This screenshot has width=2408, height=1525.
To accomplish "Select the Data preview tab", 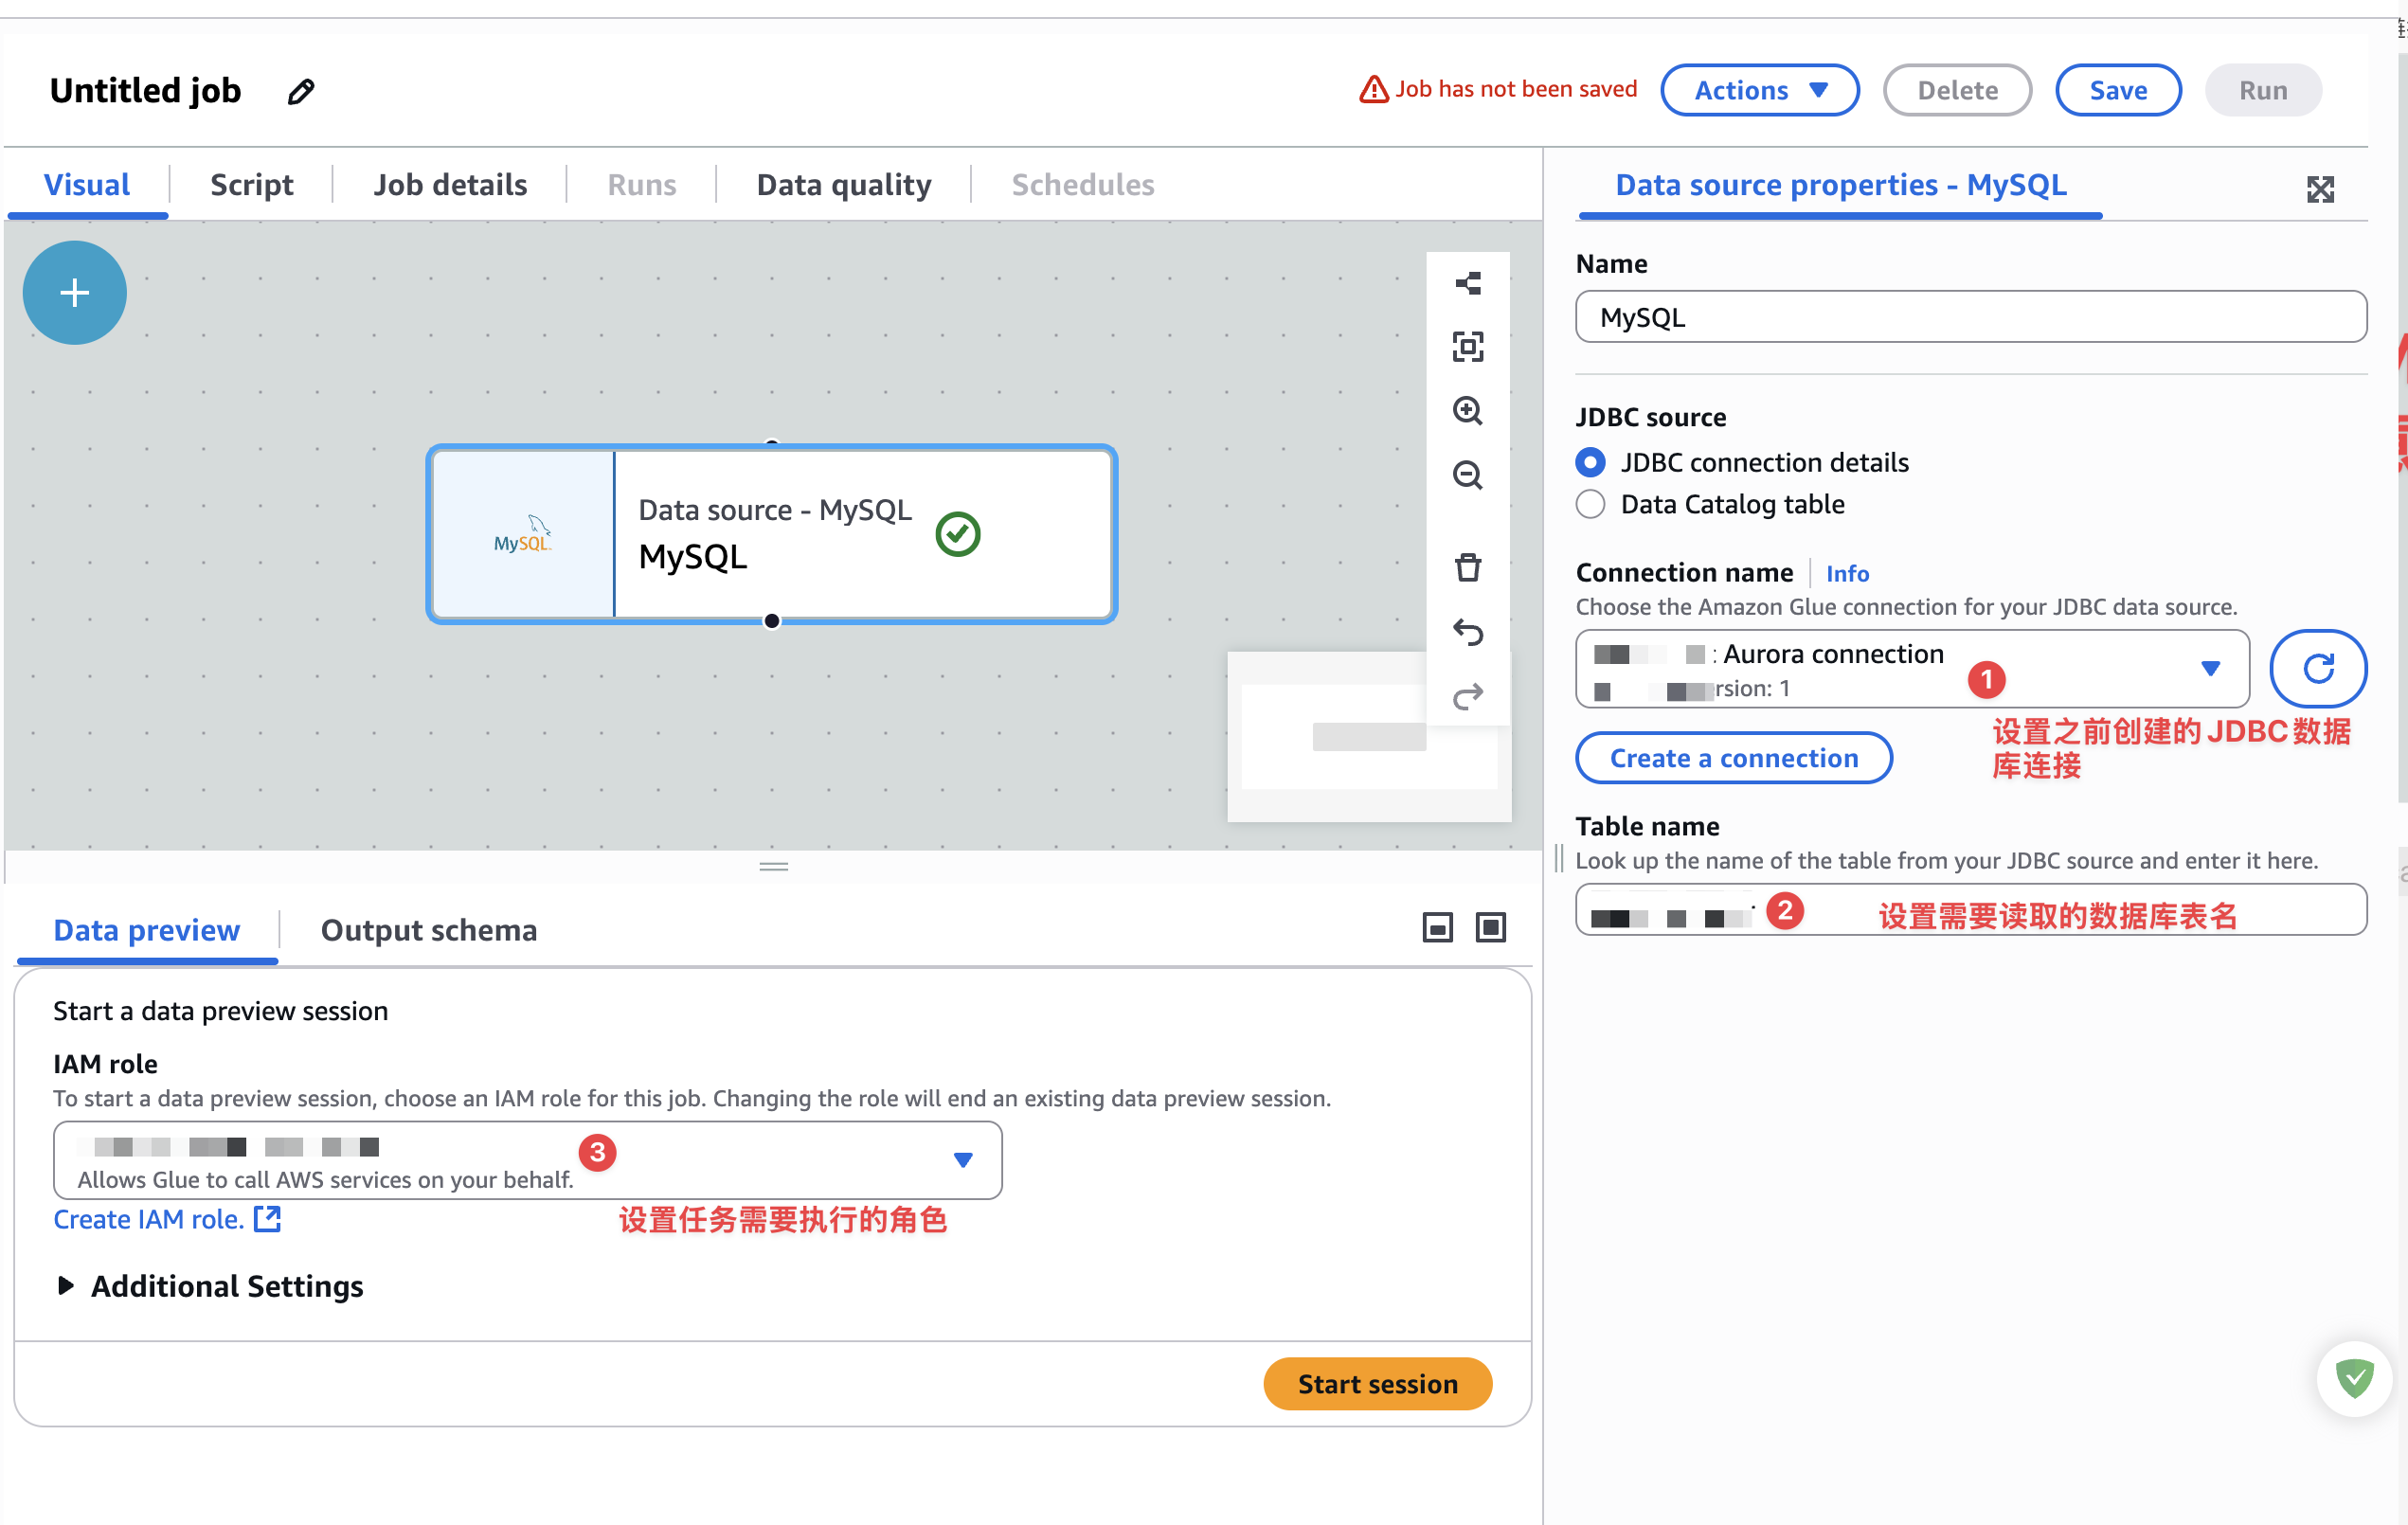I will click(x=146, y=930).
